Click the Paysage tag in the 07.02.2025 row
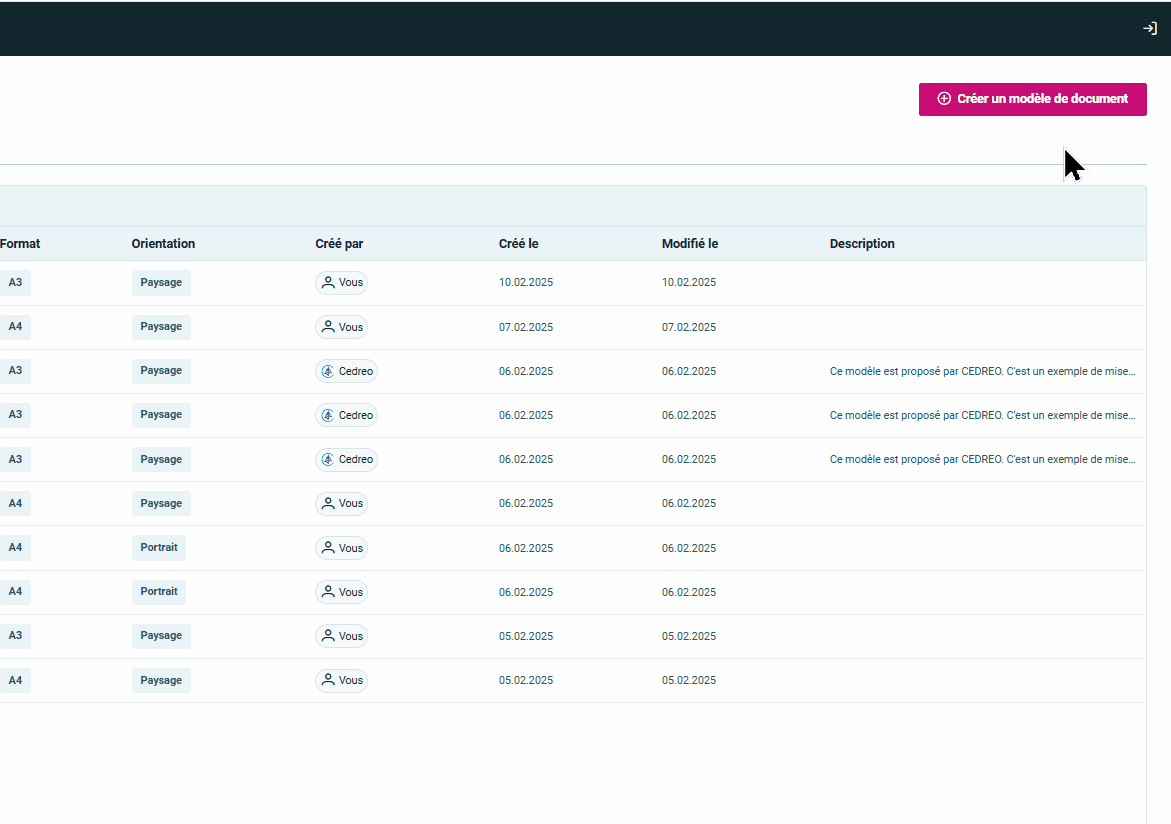 point(161,326)
